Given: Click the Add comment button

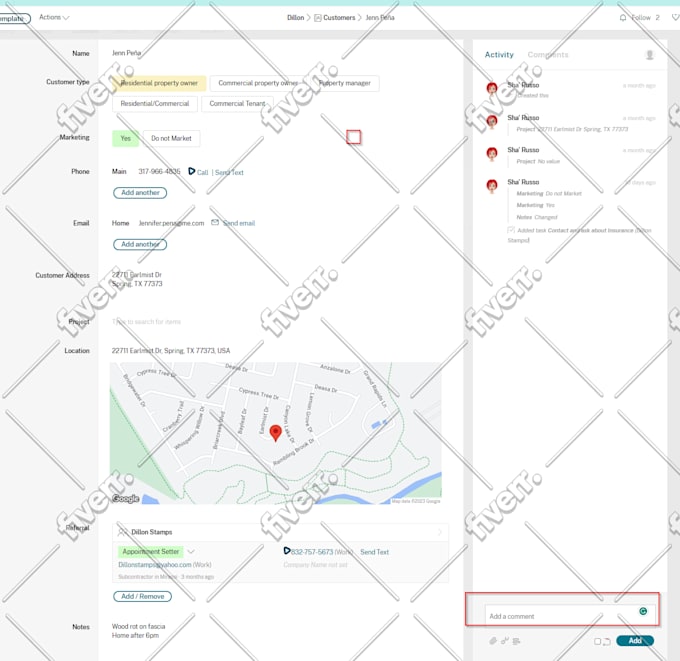Looking at the screenshot, I should tap(635, 641).
